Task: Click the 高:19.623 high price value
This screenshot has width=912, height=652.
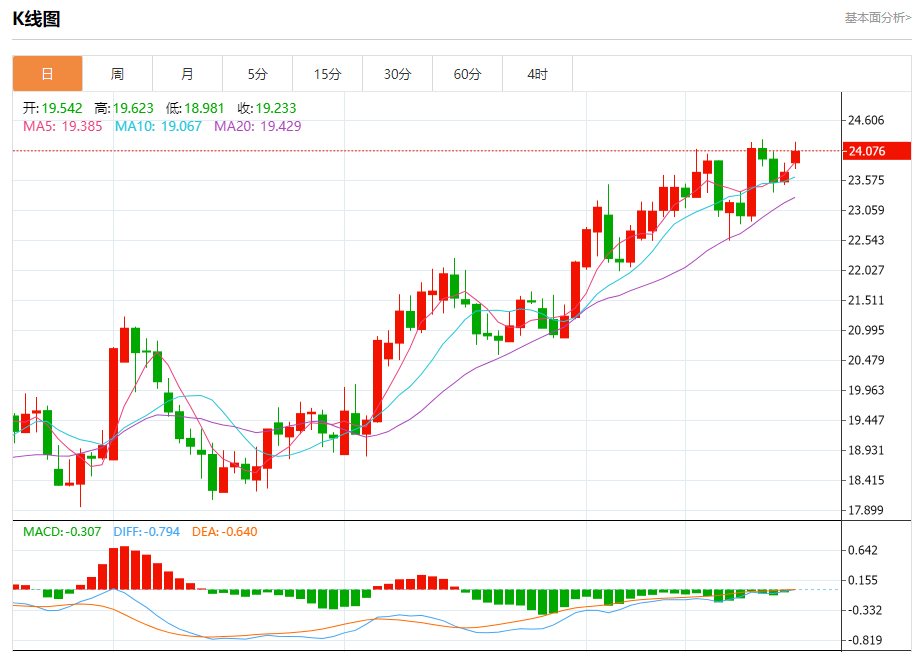Action: pos(124,108)
